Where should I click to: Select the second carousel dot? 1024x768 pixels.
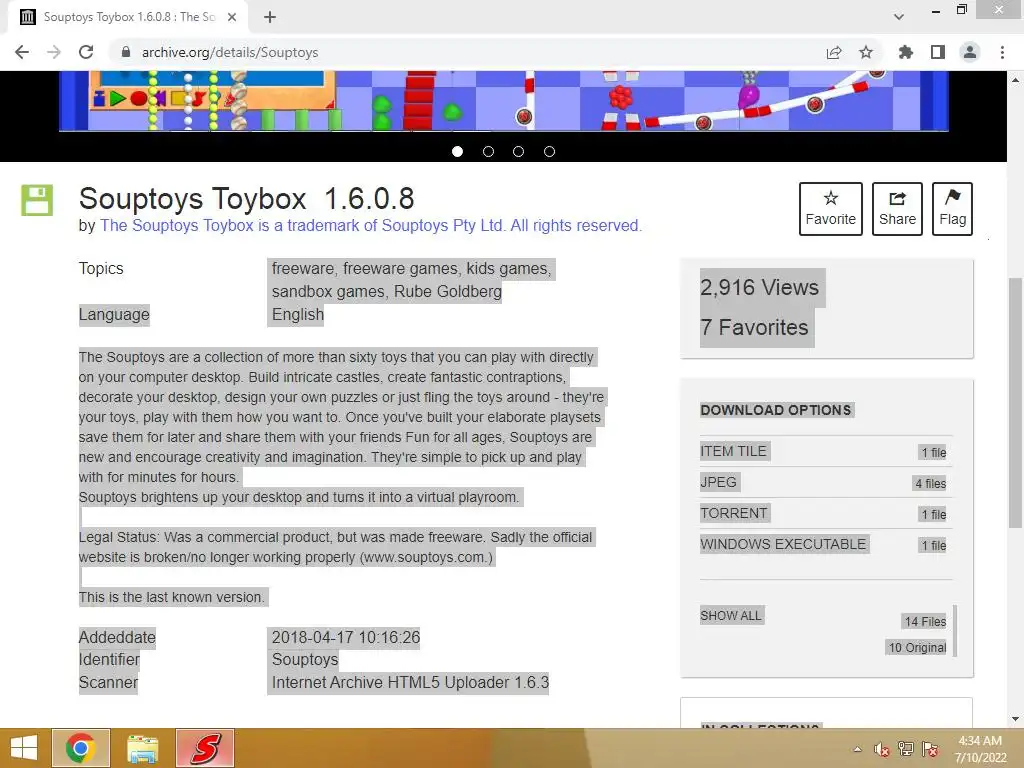pyautogui.click(x=488, y=152)
